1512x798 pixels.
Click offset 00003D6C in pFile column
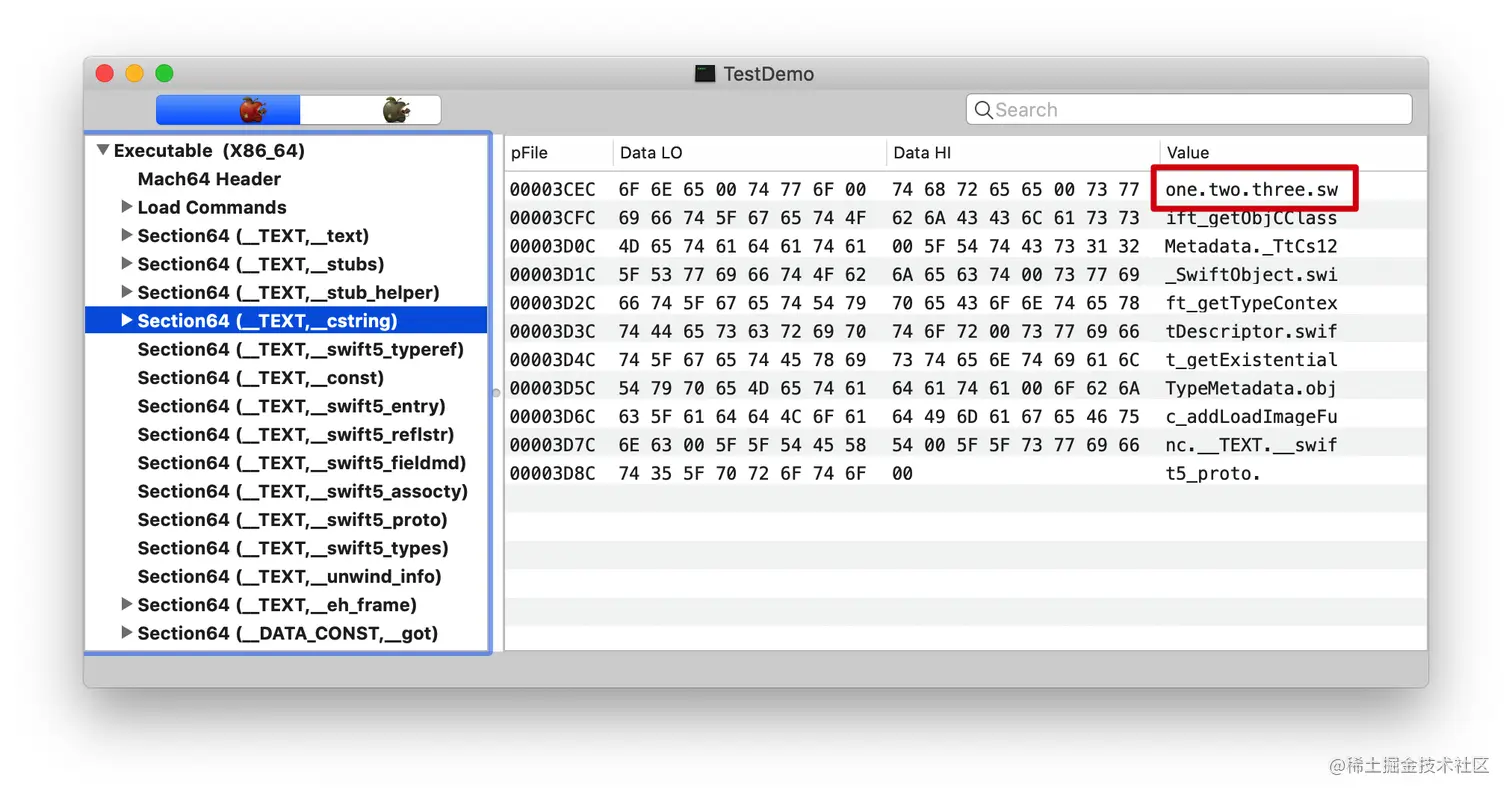point(552,416)
